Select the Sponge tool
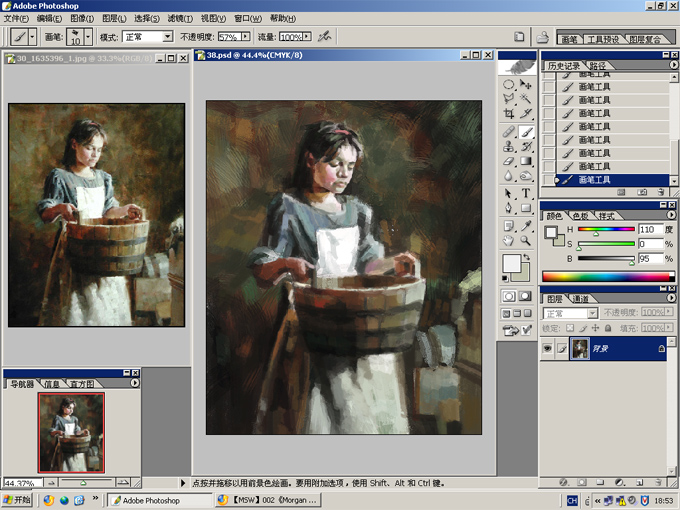 pyautogui.click(x=526, y=176)
